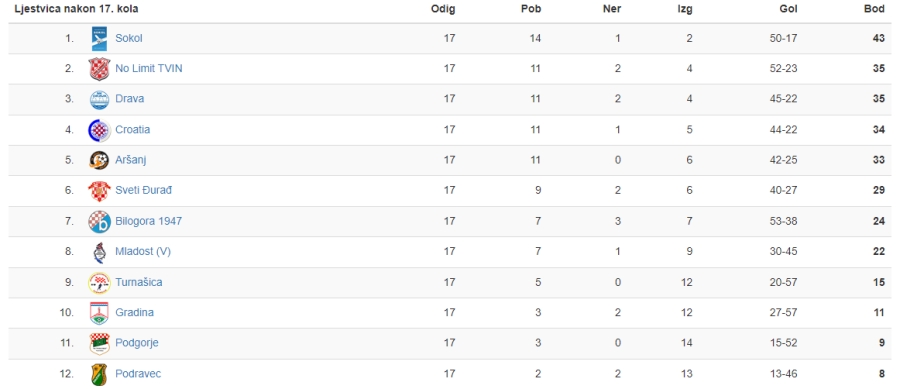The height and width of the screenshot is (389, 900).
Task: Open the Bilogora 1947 team link
Action: (149, 221)
